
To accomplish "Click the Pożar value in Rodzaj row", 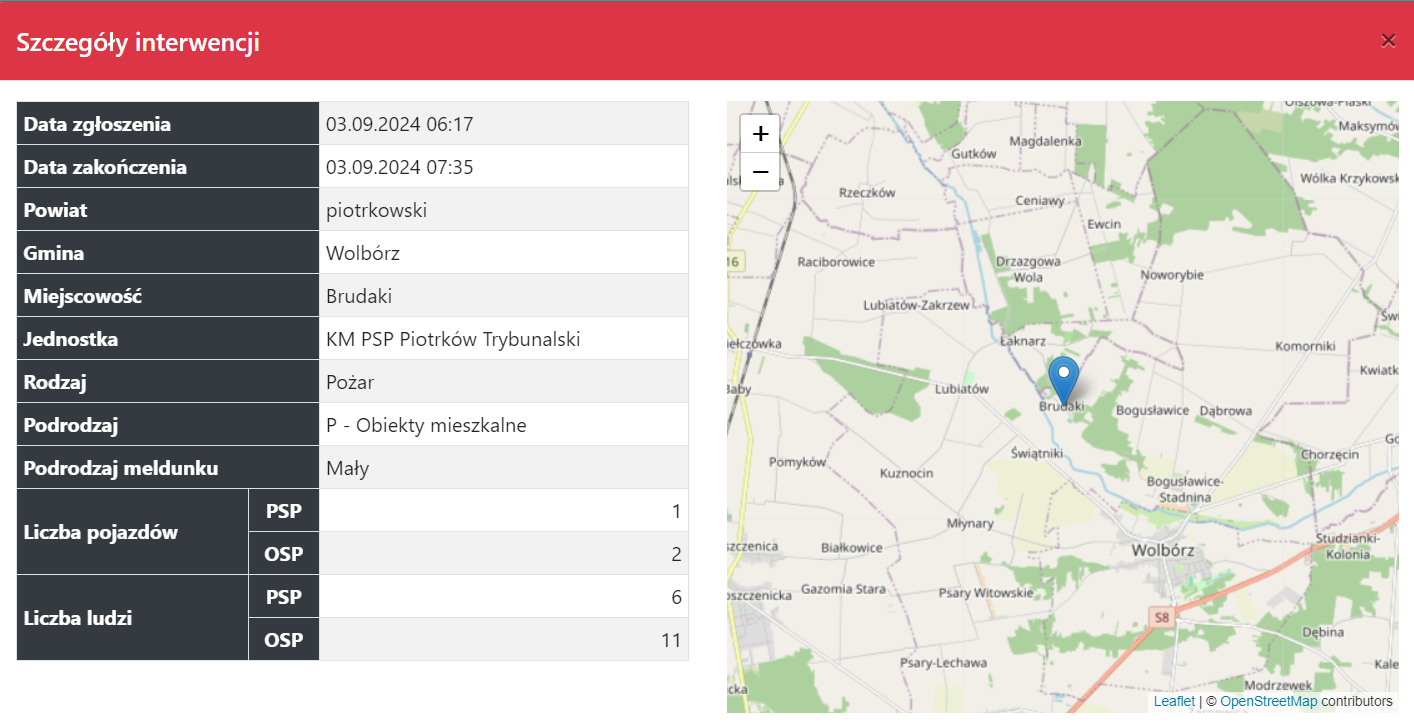I will tap(350, 383).
